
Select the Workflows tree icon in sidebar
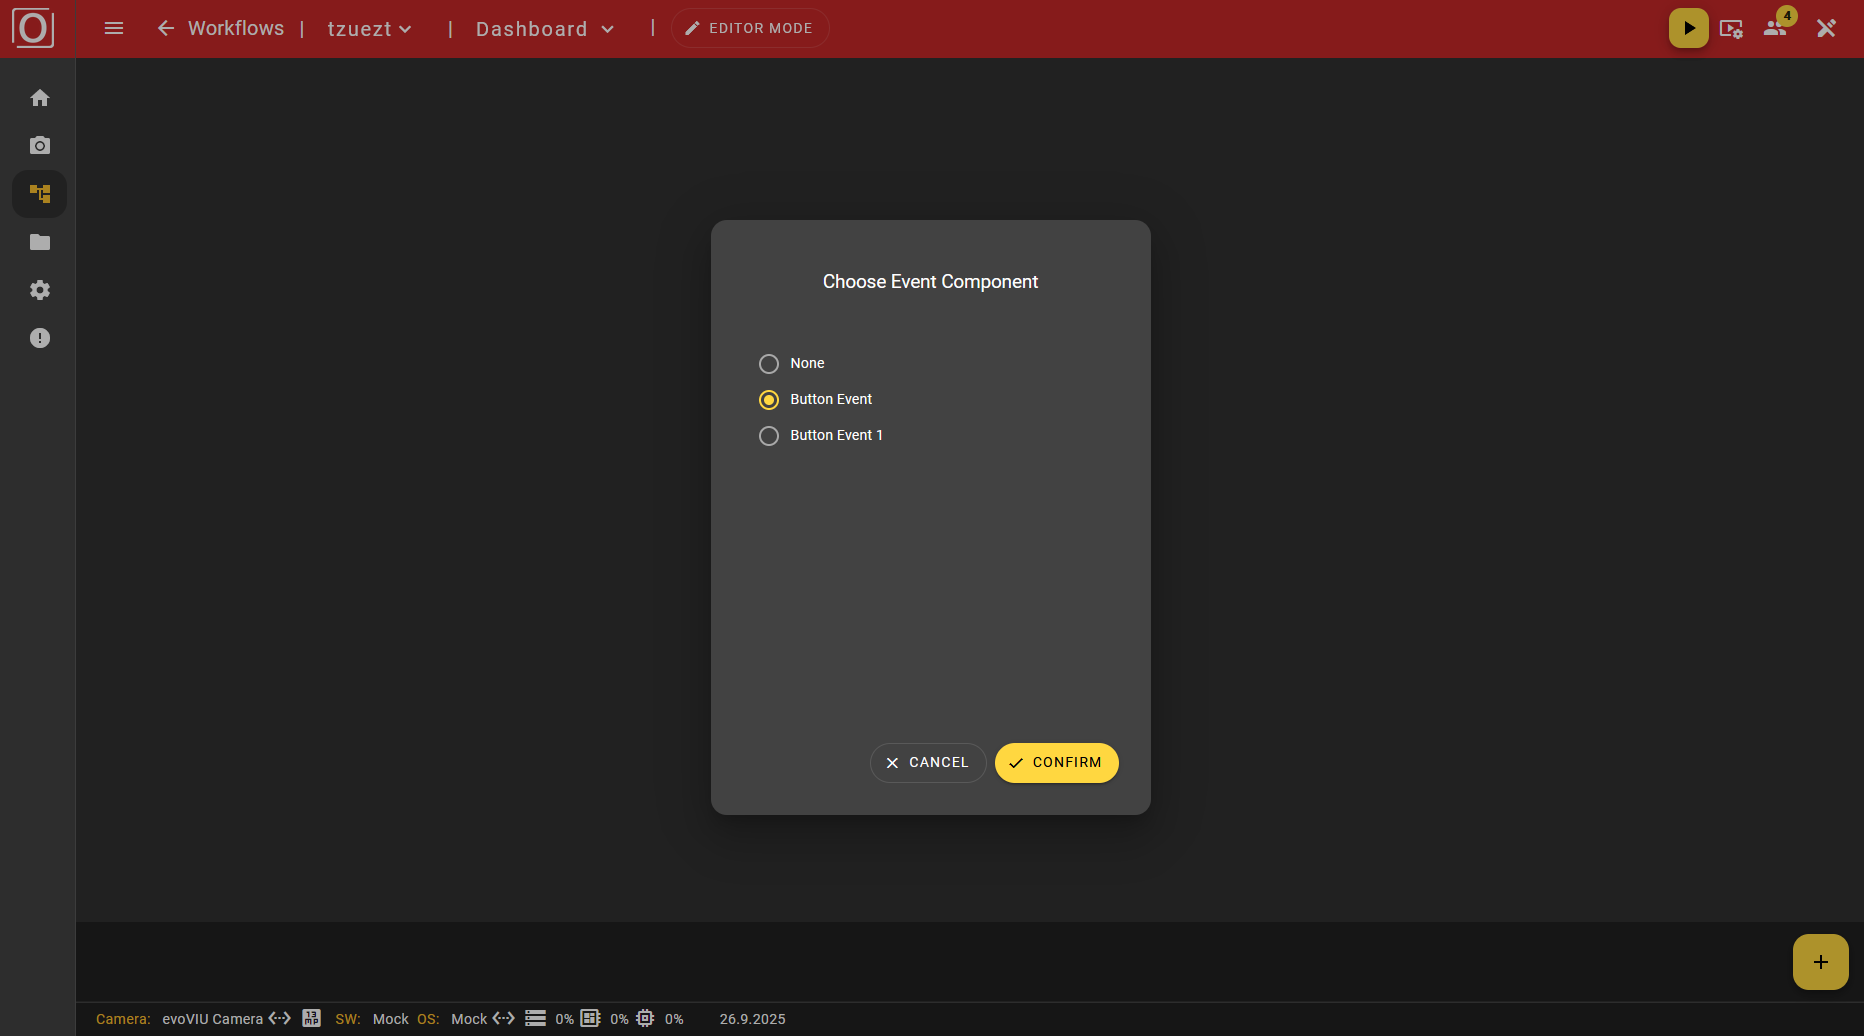coord(40,194)
